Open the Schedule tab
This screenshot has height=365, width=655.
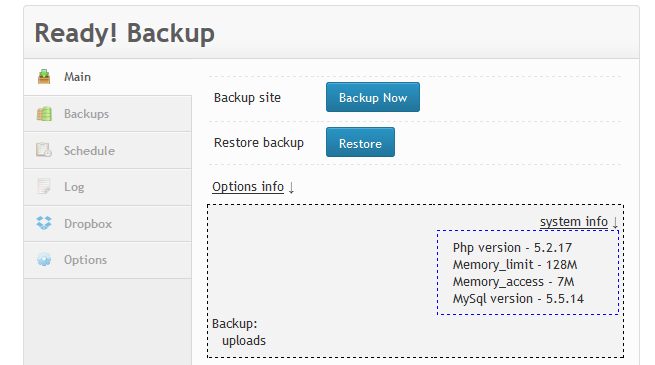click(x=89, y=151)
